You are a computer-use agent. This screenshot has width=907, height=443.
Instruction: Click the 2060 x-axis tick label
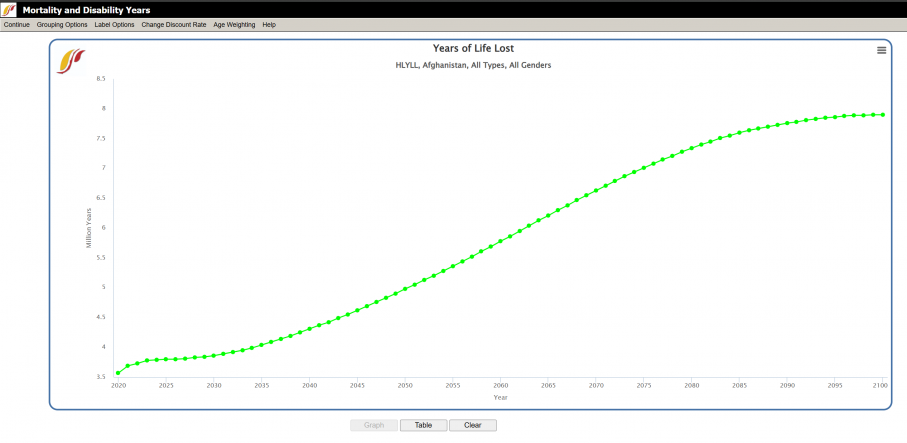500,385
